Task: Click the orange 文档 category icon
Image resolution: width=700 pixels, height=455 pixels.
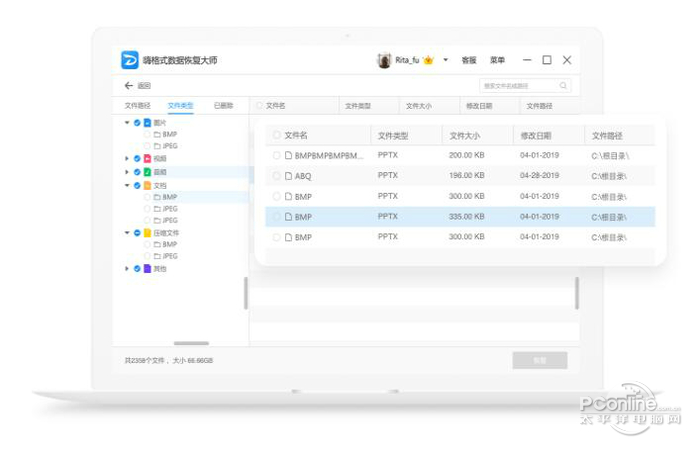Action: (147, 185)
